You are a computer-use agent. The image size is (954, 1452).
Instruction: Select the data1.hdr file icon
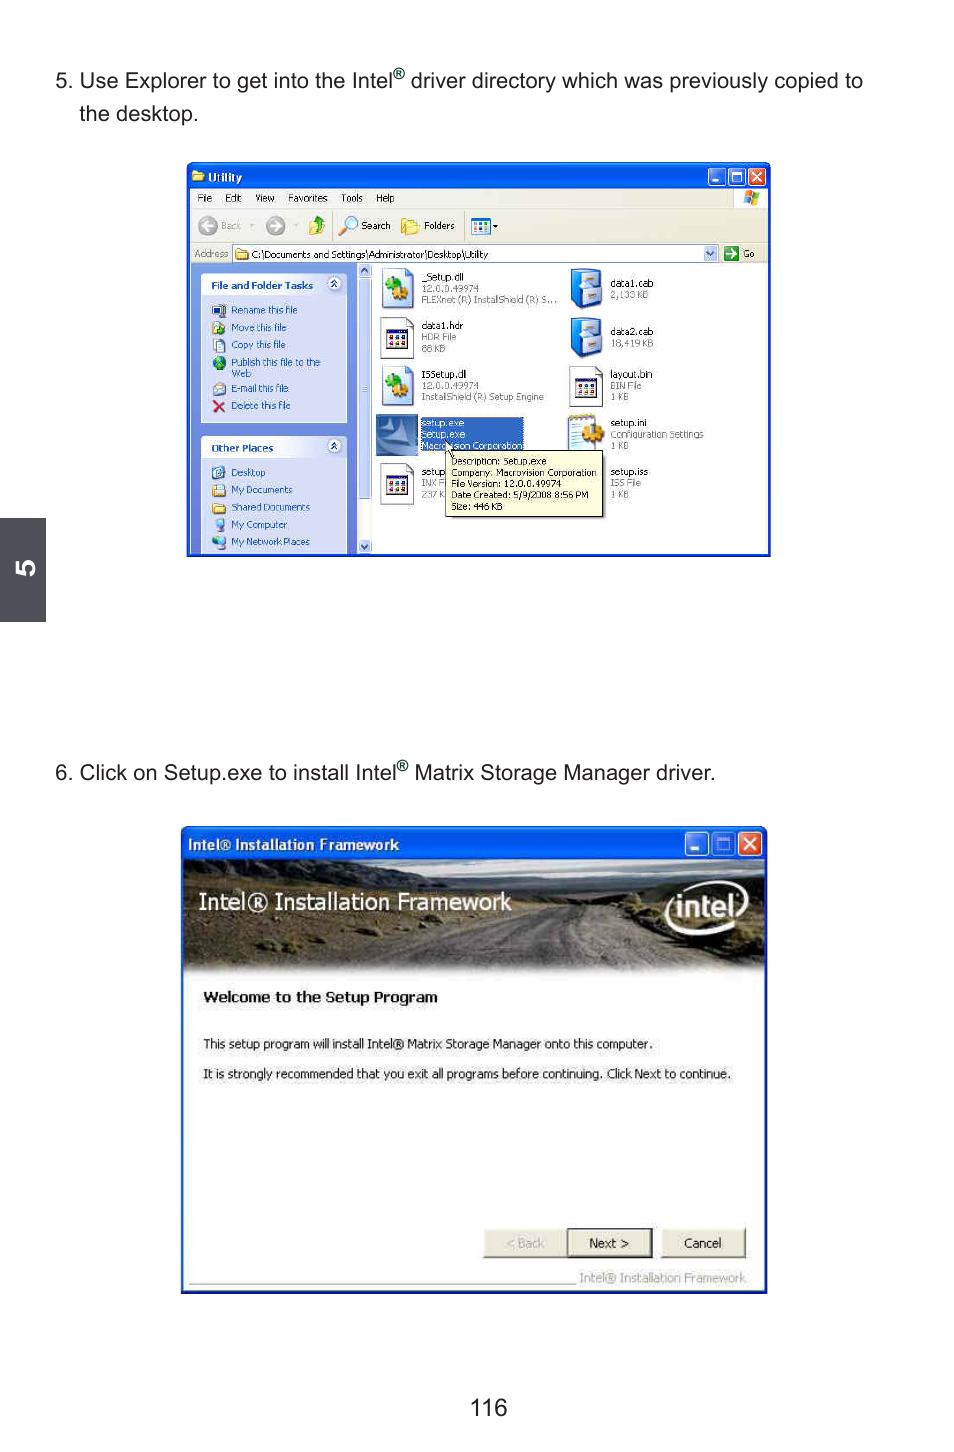(397, 338)
